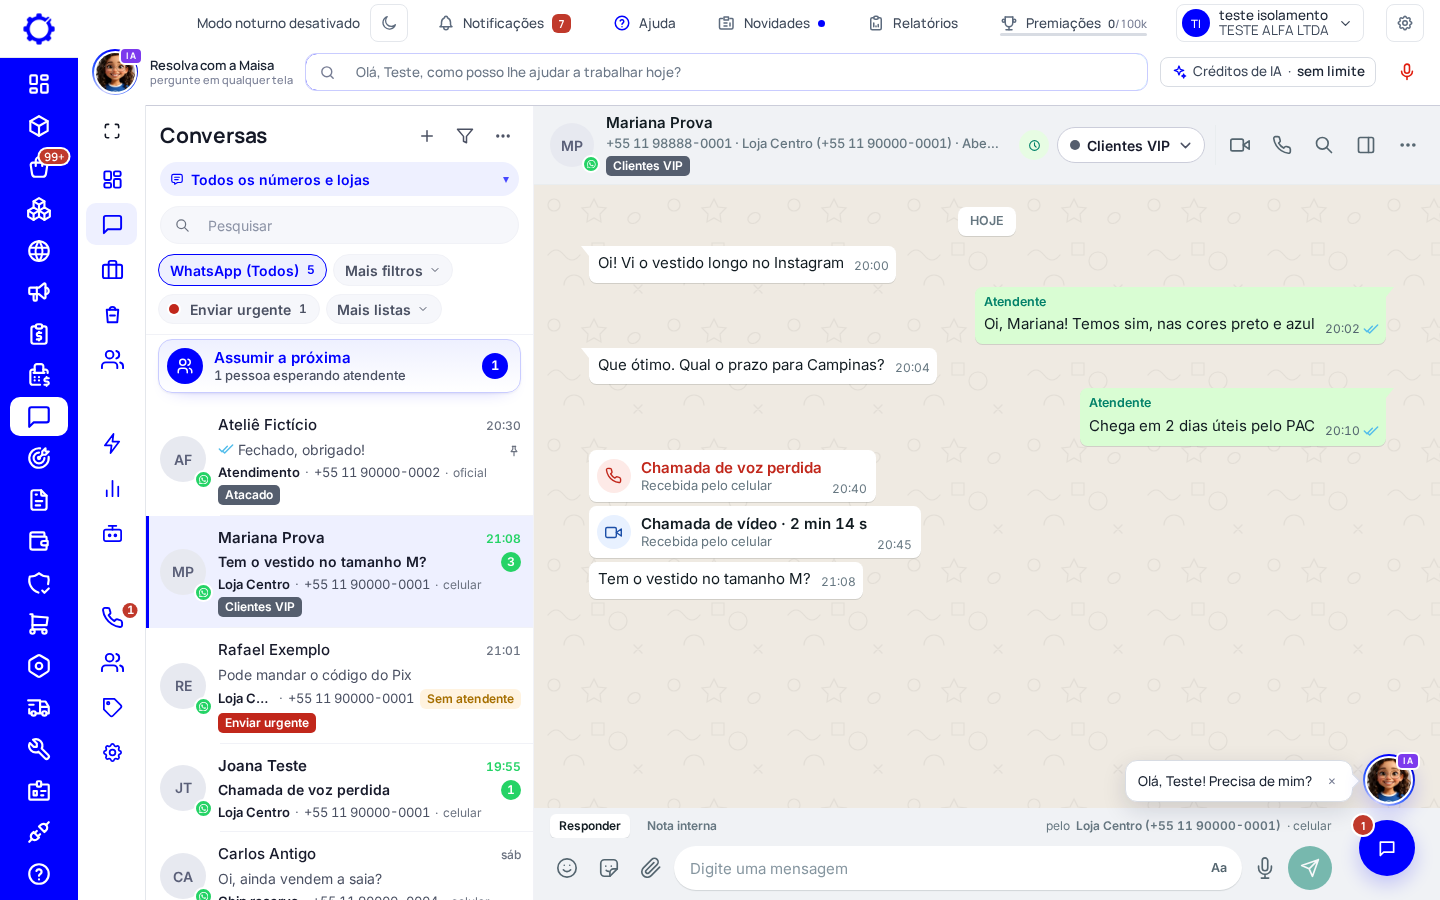Viewport: 1440px width, 900px height.
Task: Open the teste isolamento account menu
Action: (x=1270, y=23)
